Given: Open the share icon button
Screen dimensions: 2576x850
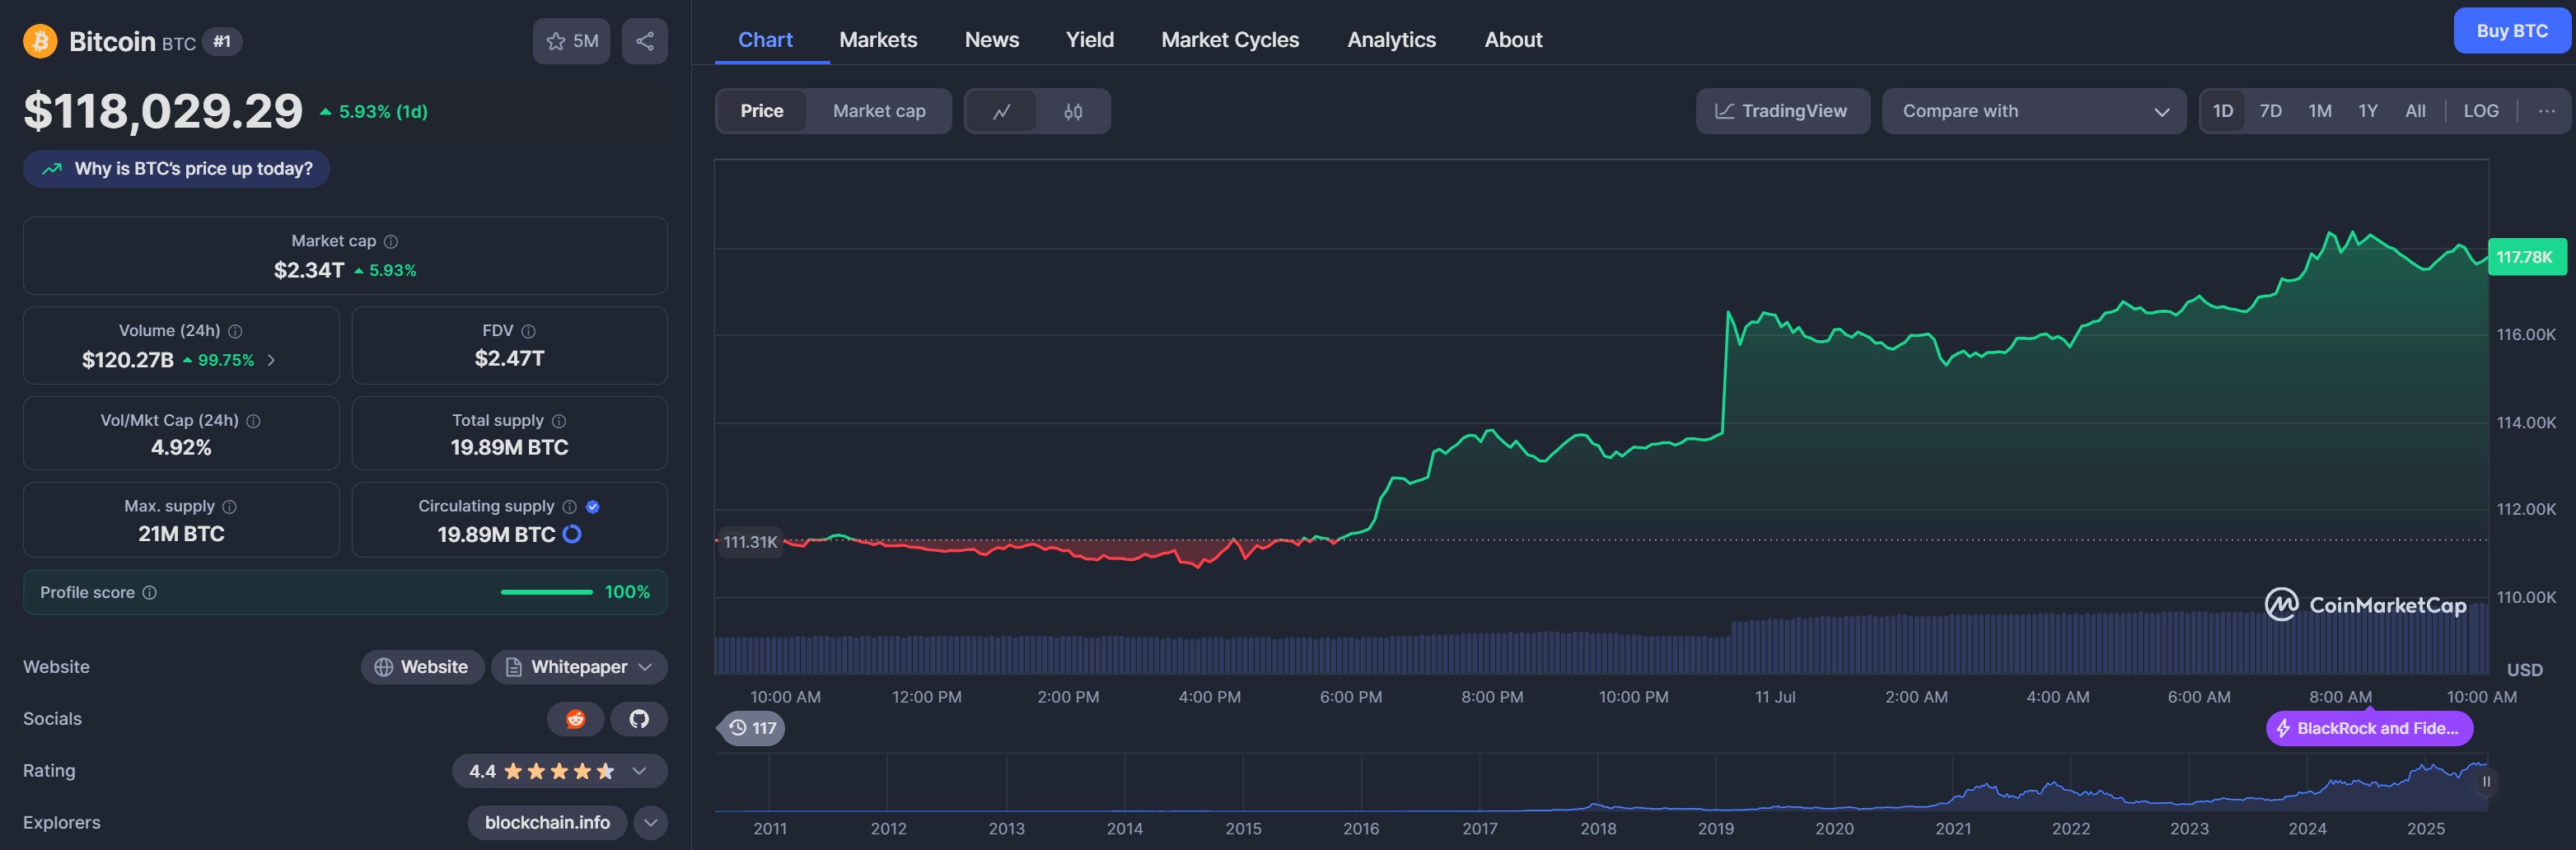Looking at the screenshot, I should tap(645, 41).
